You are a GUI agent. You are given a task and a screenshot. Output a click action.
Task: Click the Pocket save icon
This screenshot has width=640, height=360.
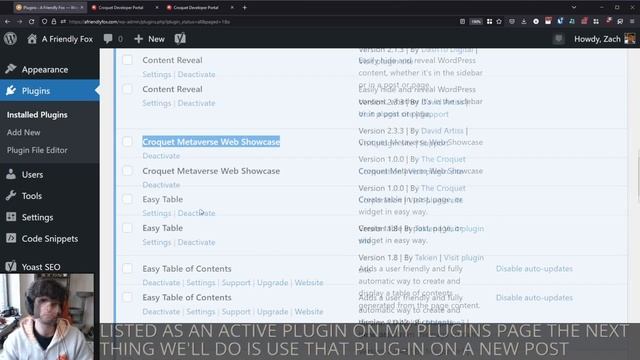(x=512, y=22)
